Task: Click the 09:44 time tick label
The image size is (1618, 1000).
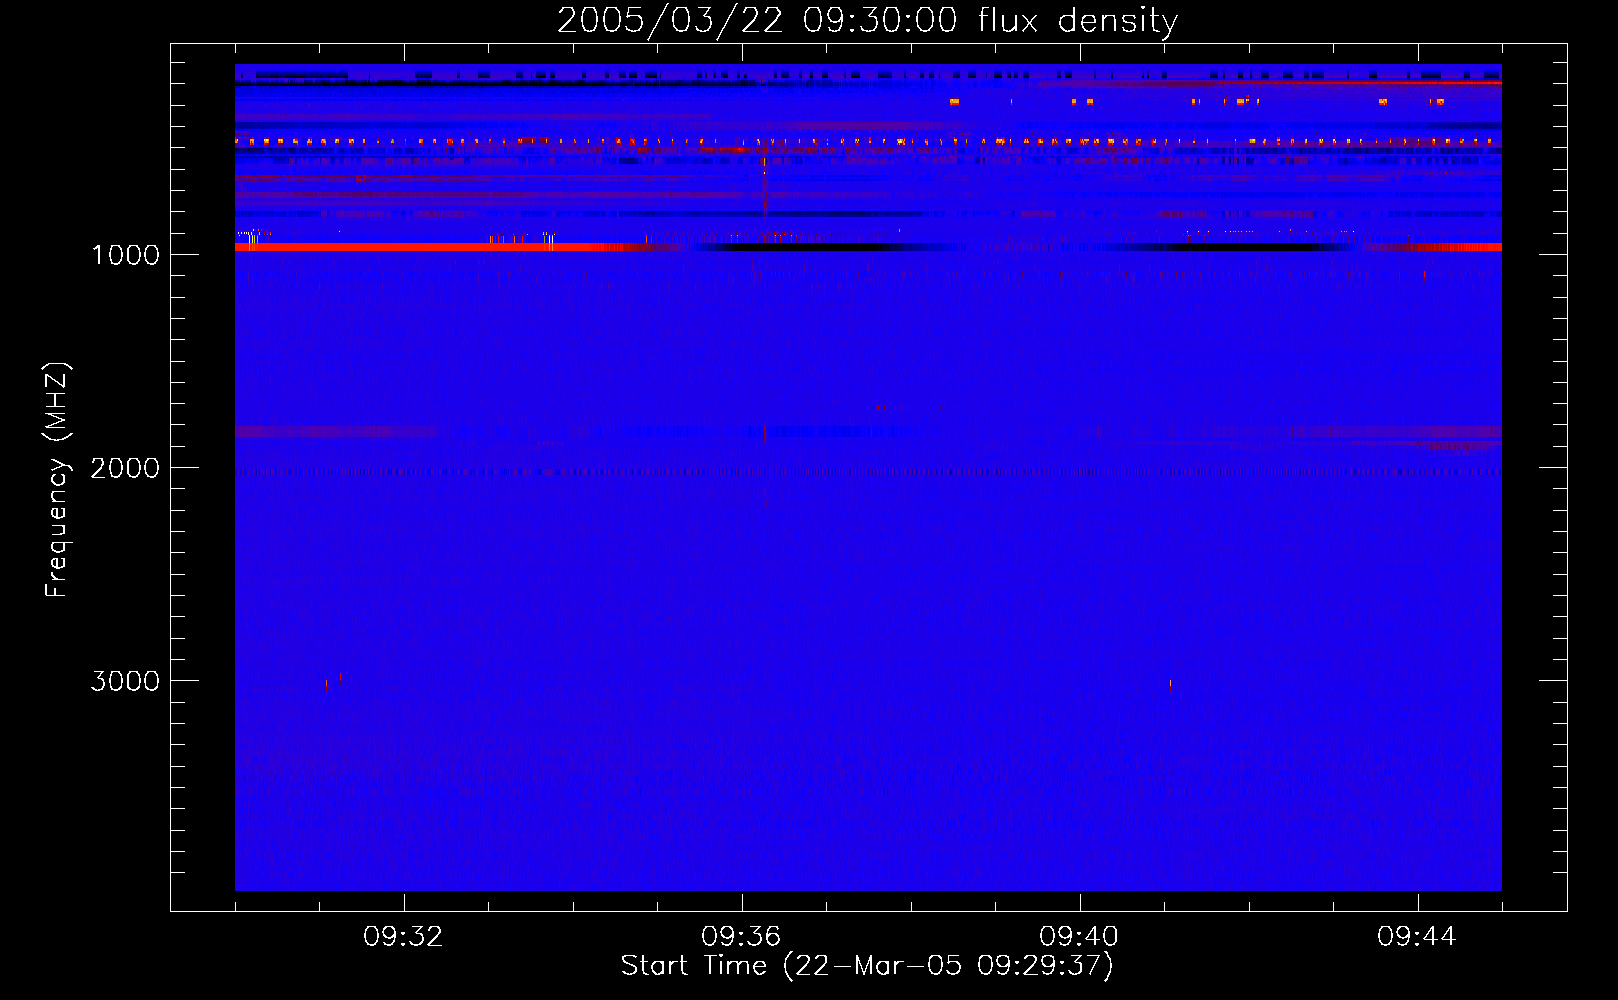Action: point(1417,937)
